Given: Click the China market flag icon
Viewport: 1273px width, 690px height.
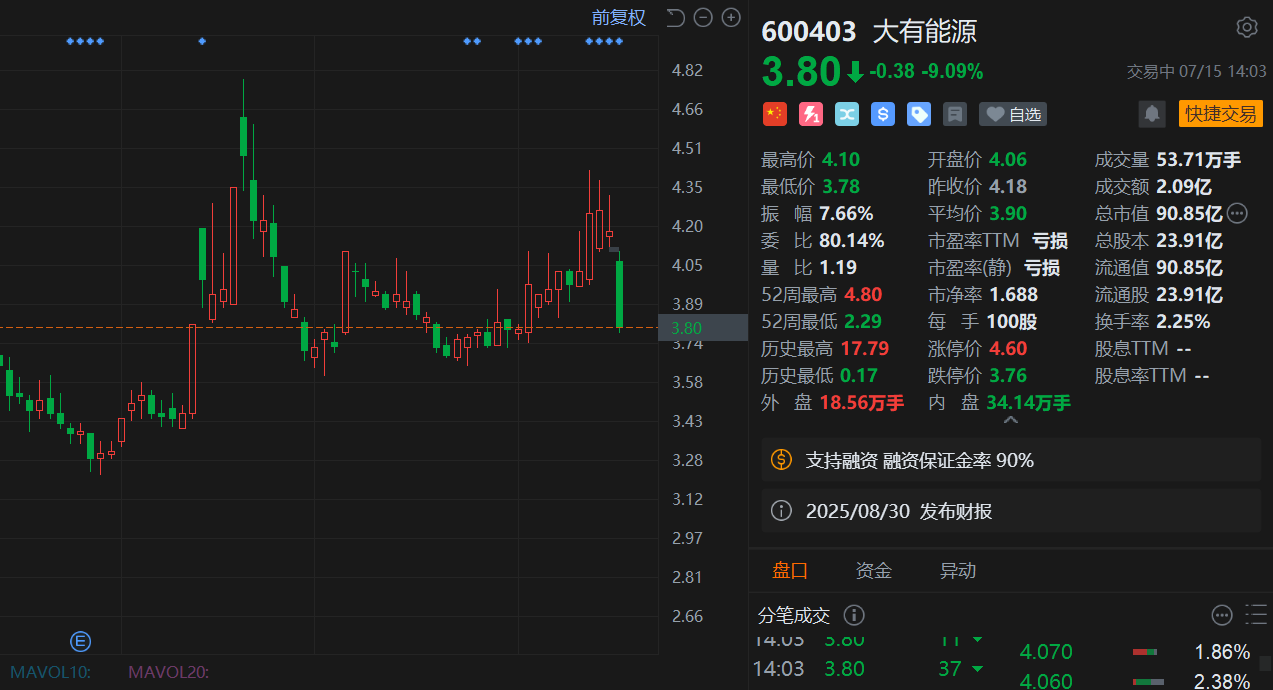Looking at the screenshot, I should click(x=775, y=114).
